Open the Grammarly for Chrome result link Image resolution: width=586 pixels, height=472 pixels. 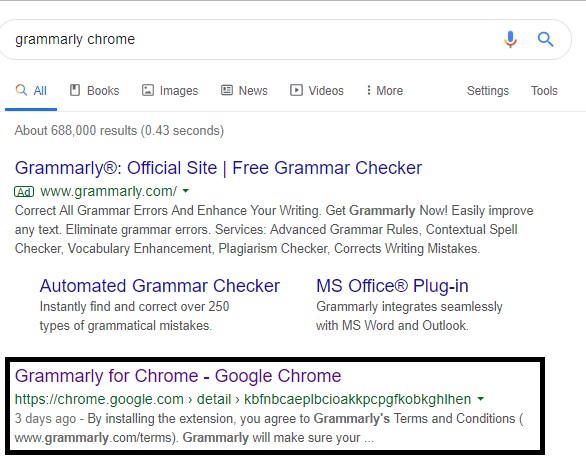click(178, 376)
